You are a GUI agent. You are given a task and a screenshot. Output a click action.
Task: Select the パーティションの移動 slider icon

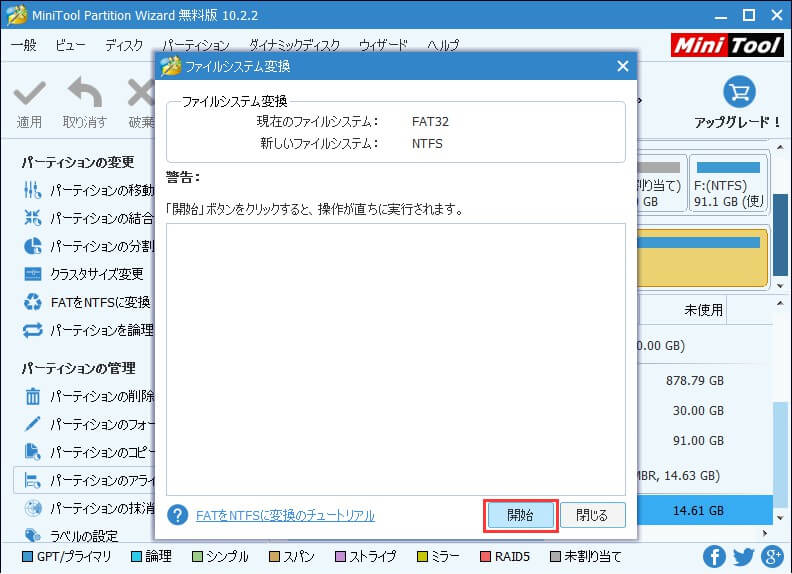point(32,190)
